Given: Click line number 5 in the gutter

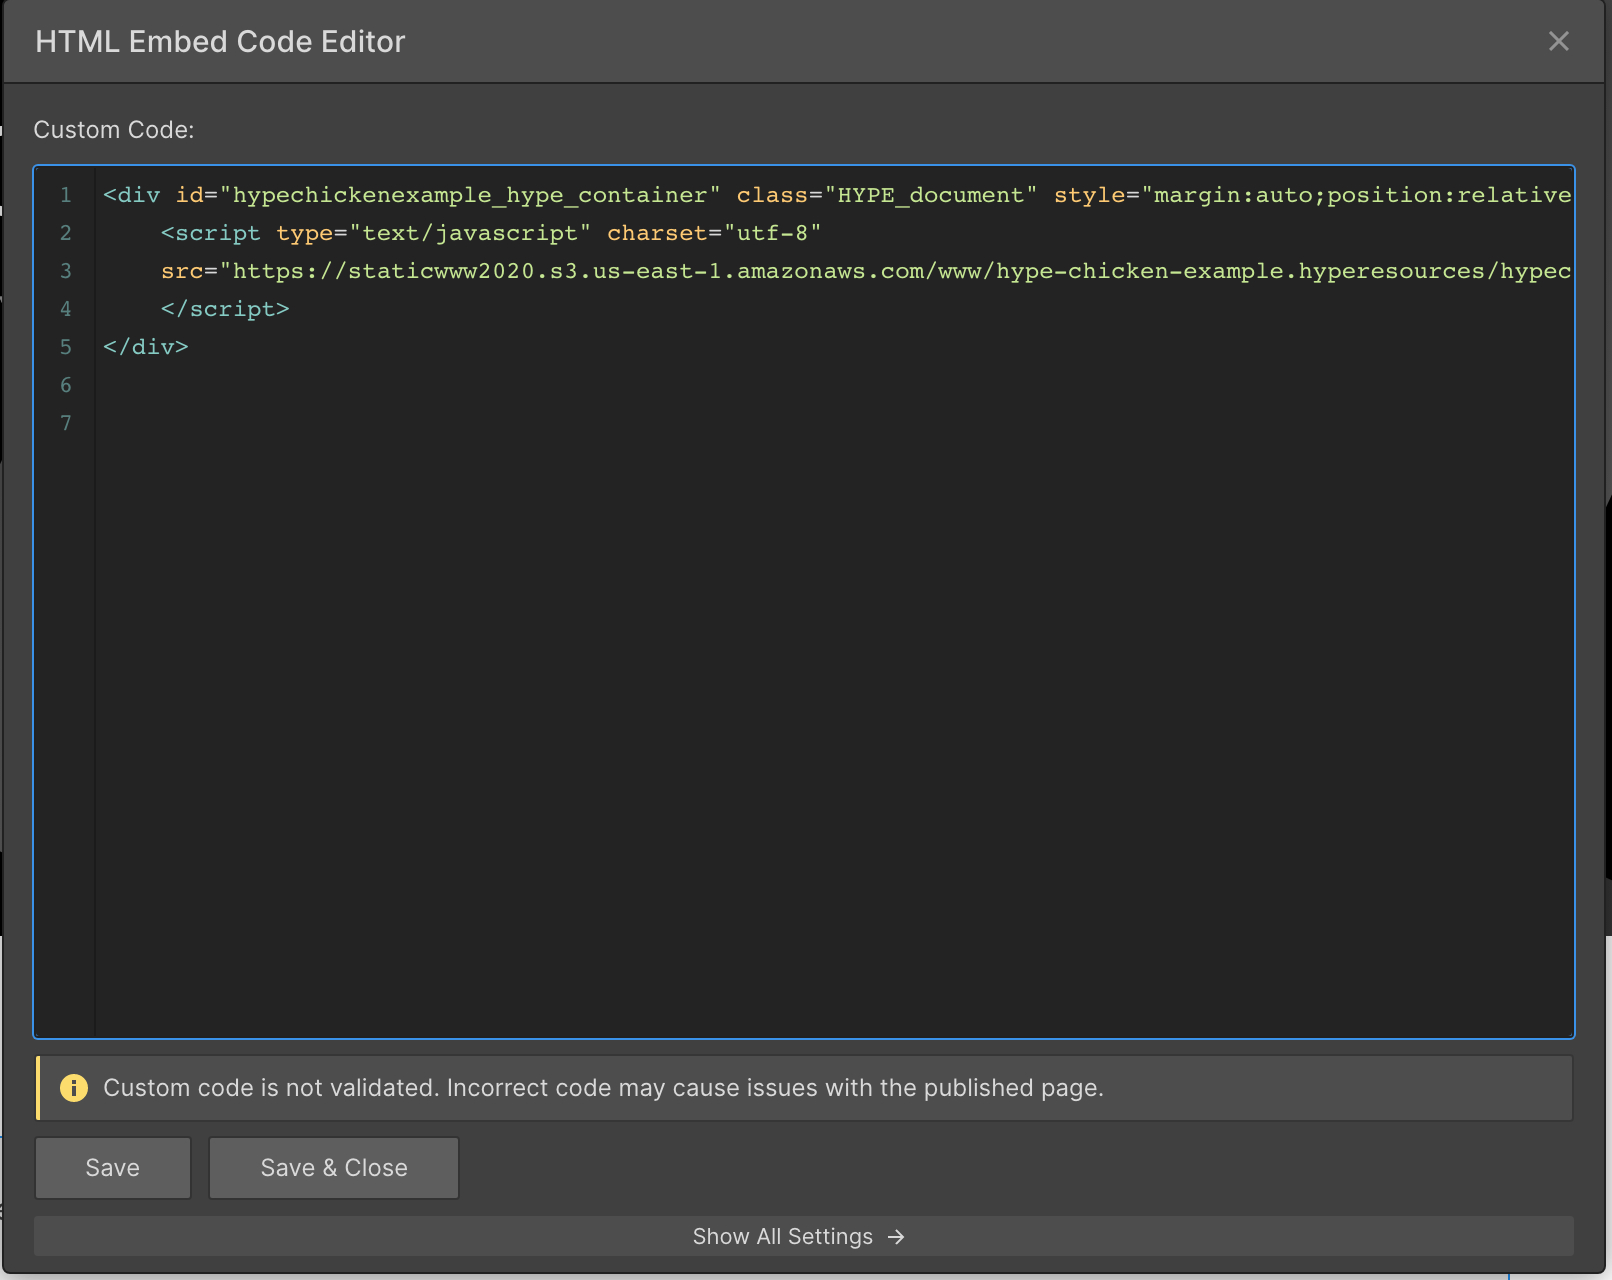Looking at the screenshot, I should tap(66, 347).
